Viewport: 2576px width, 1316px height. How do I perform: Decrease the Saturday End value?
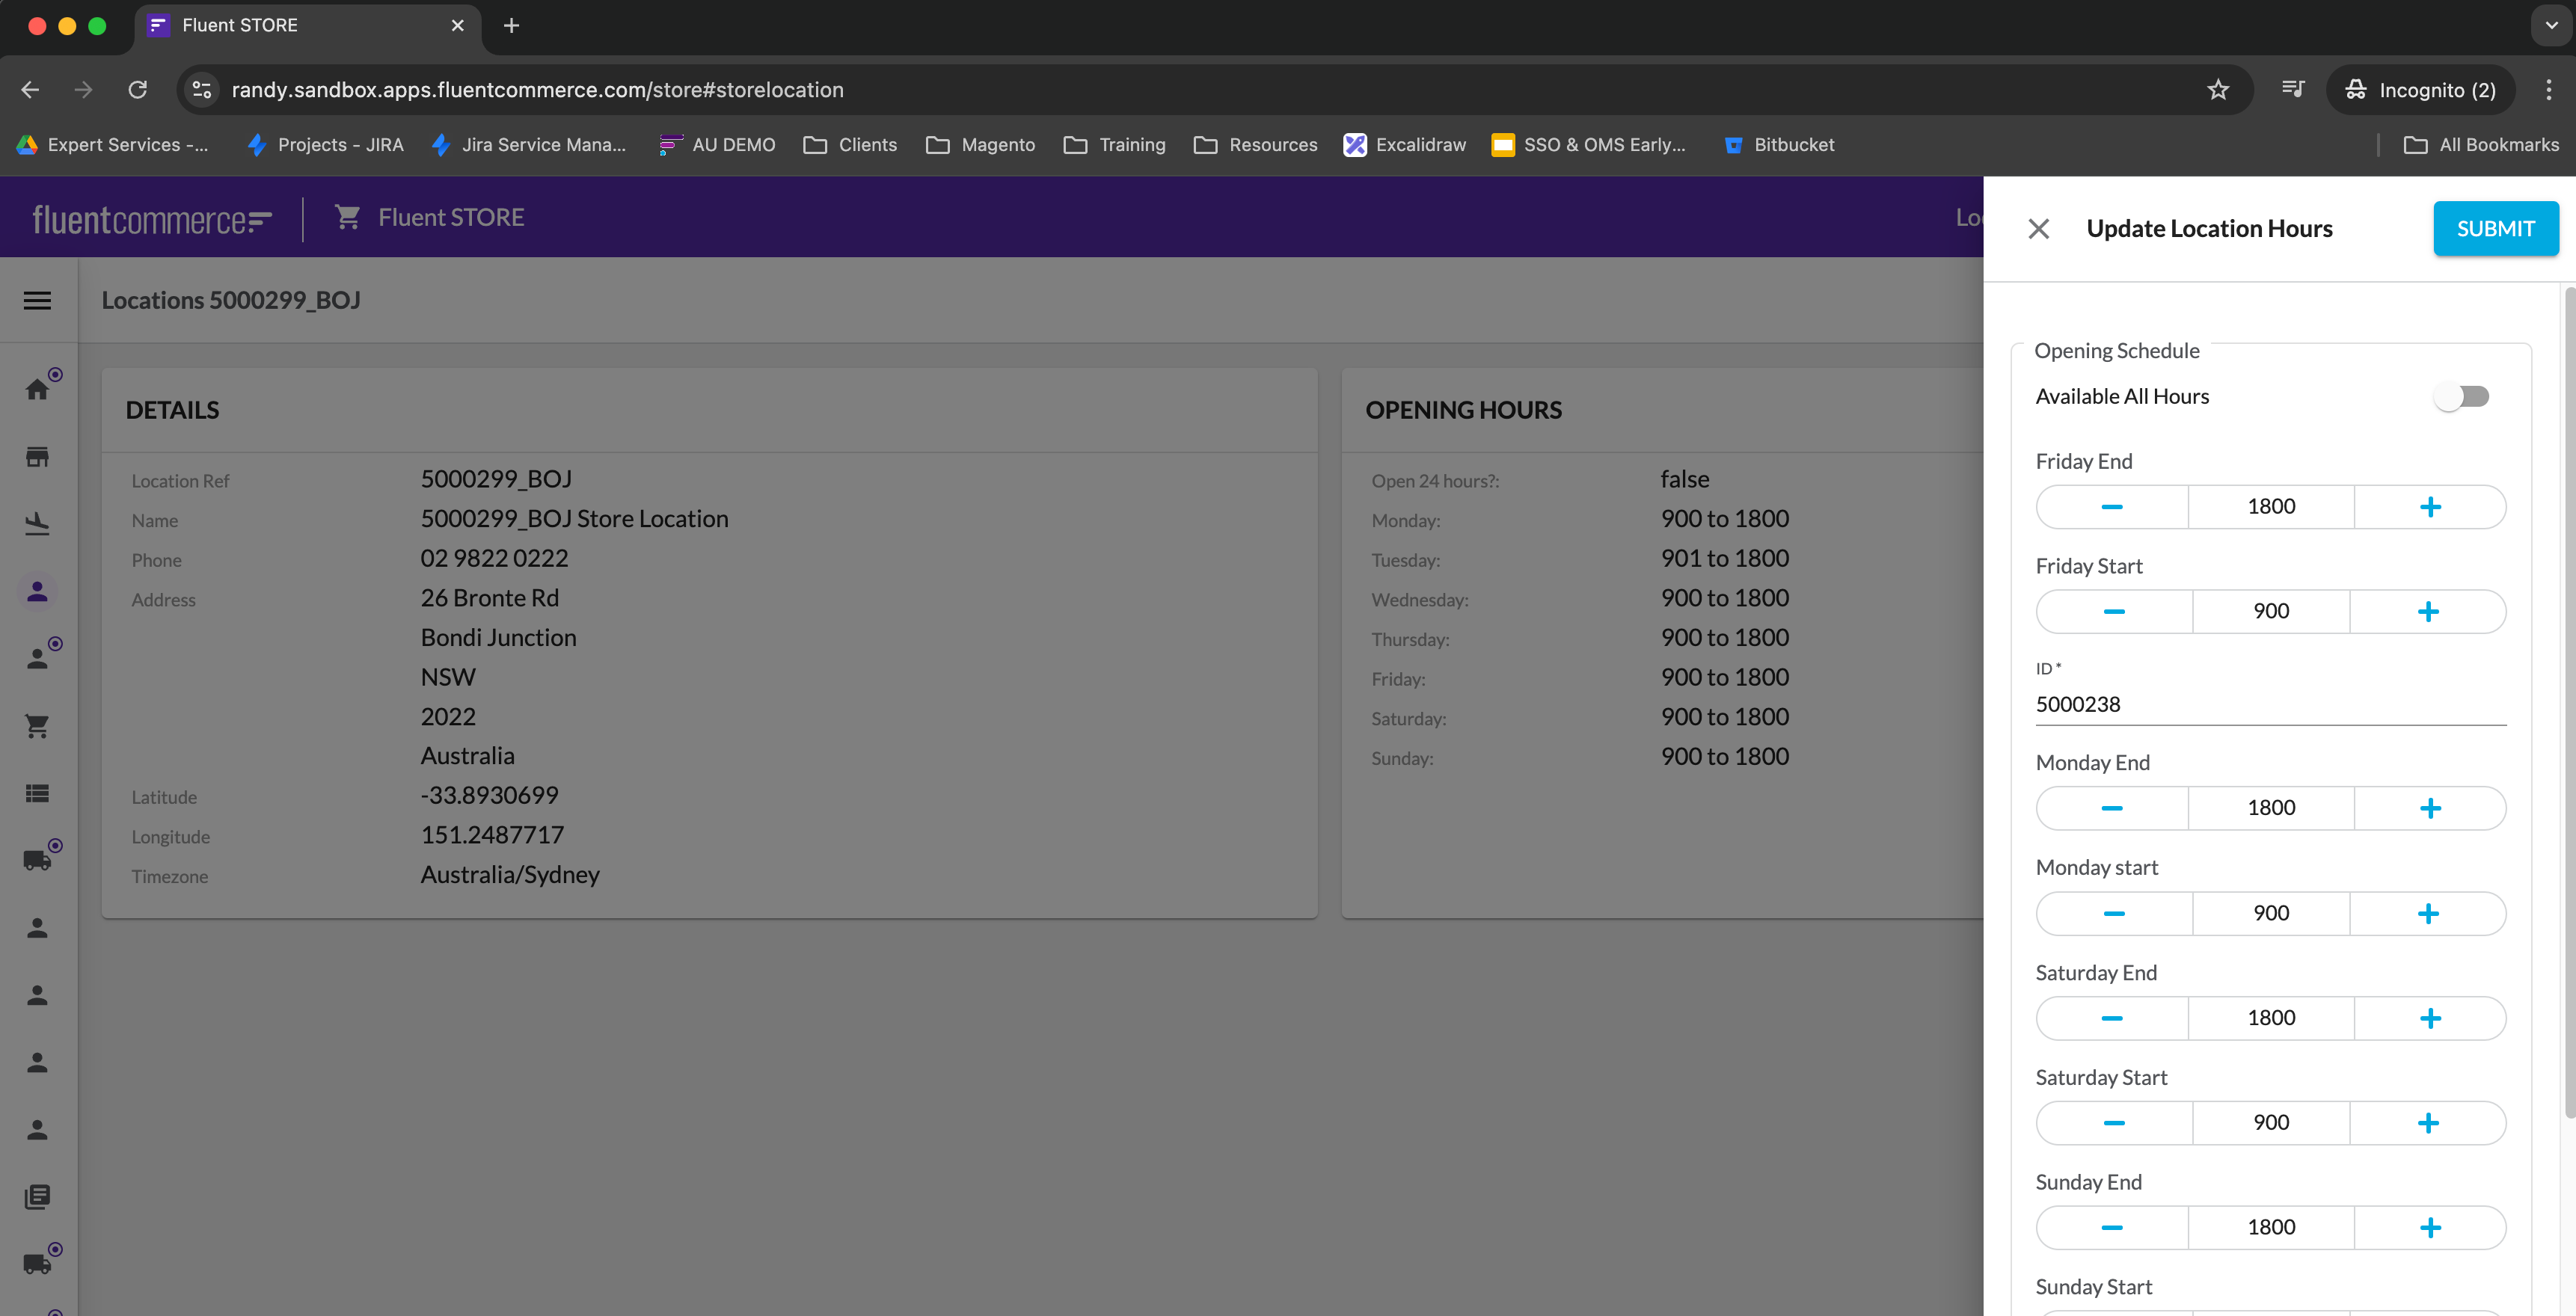coord(2111,1018)
